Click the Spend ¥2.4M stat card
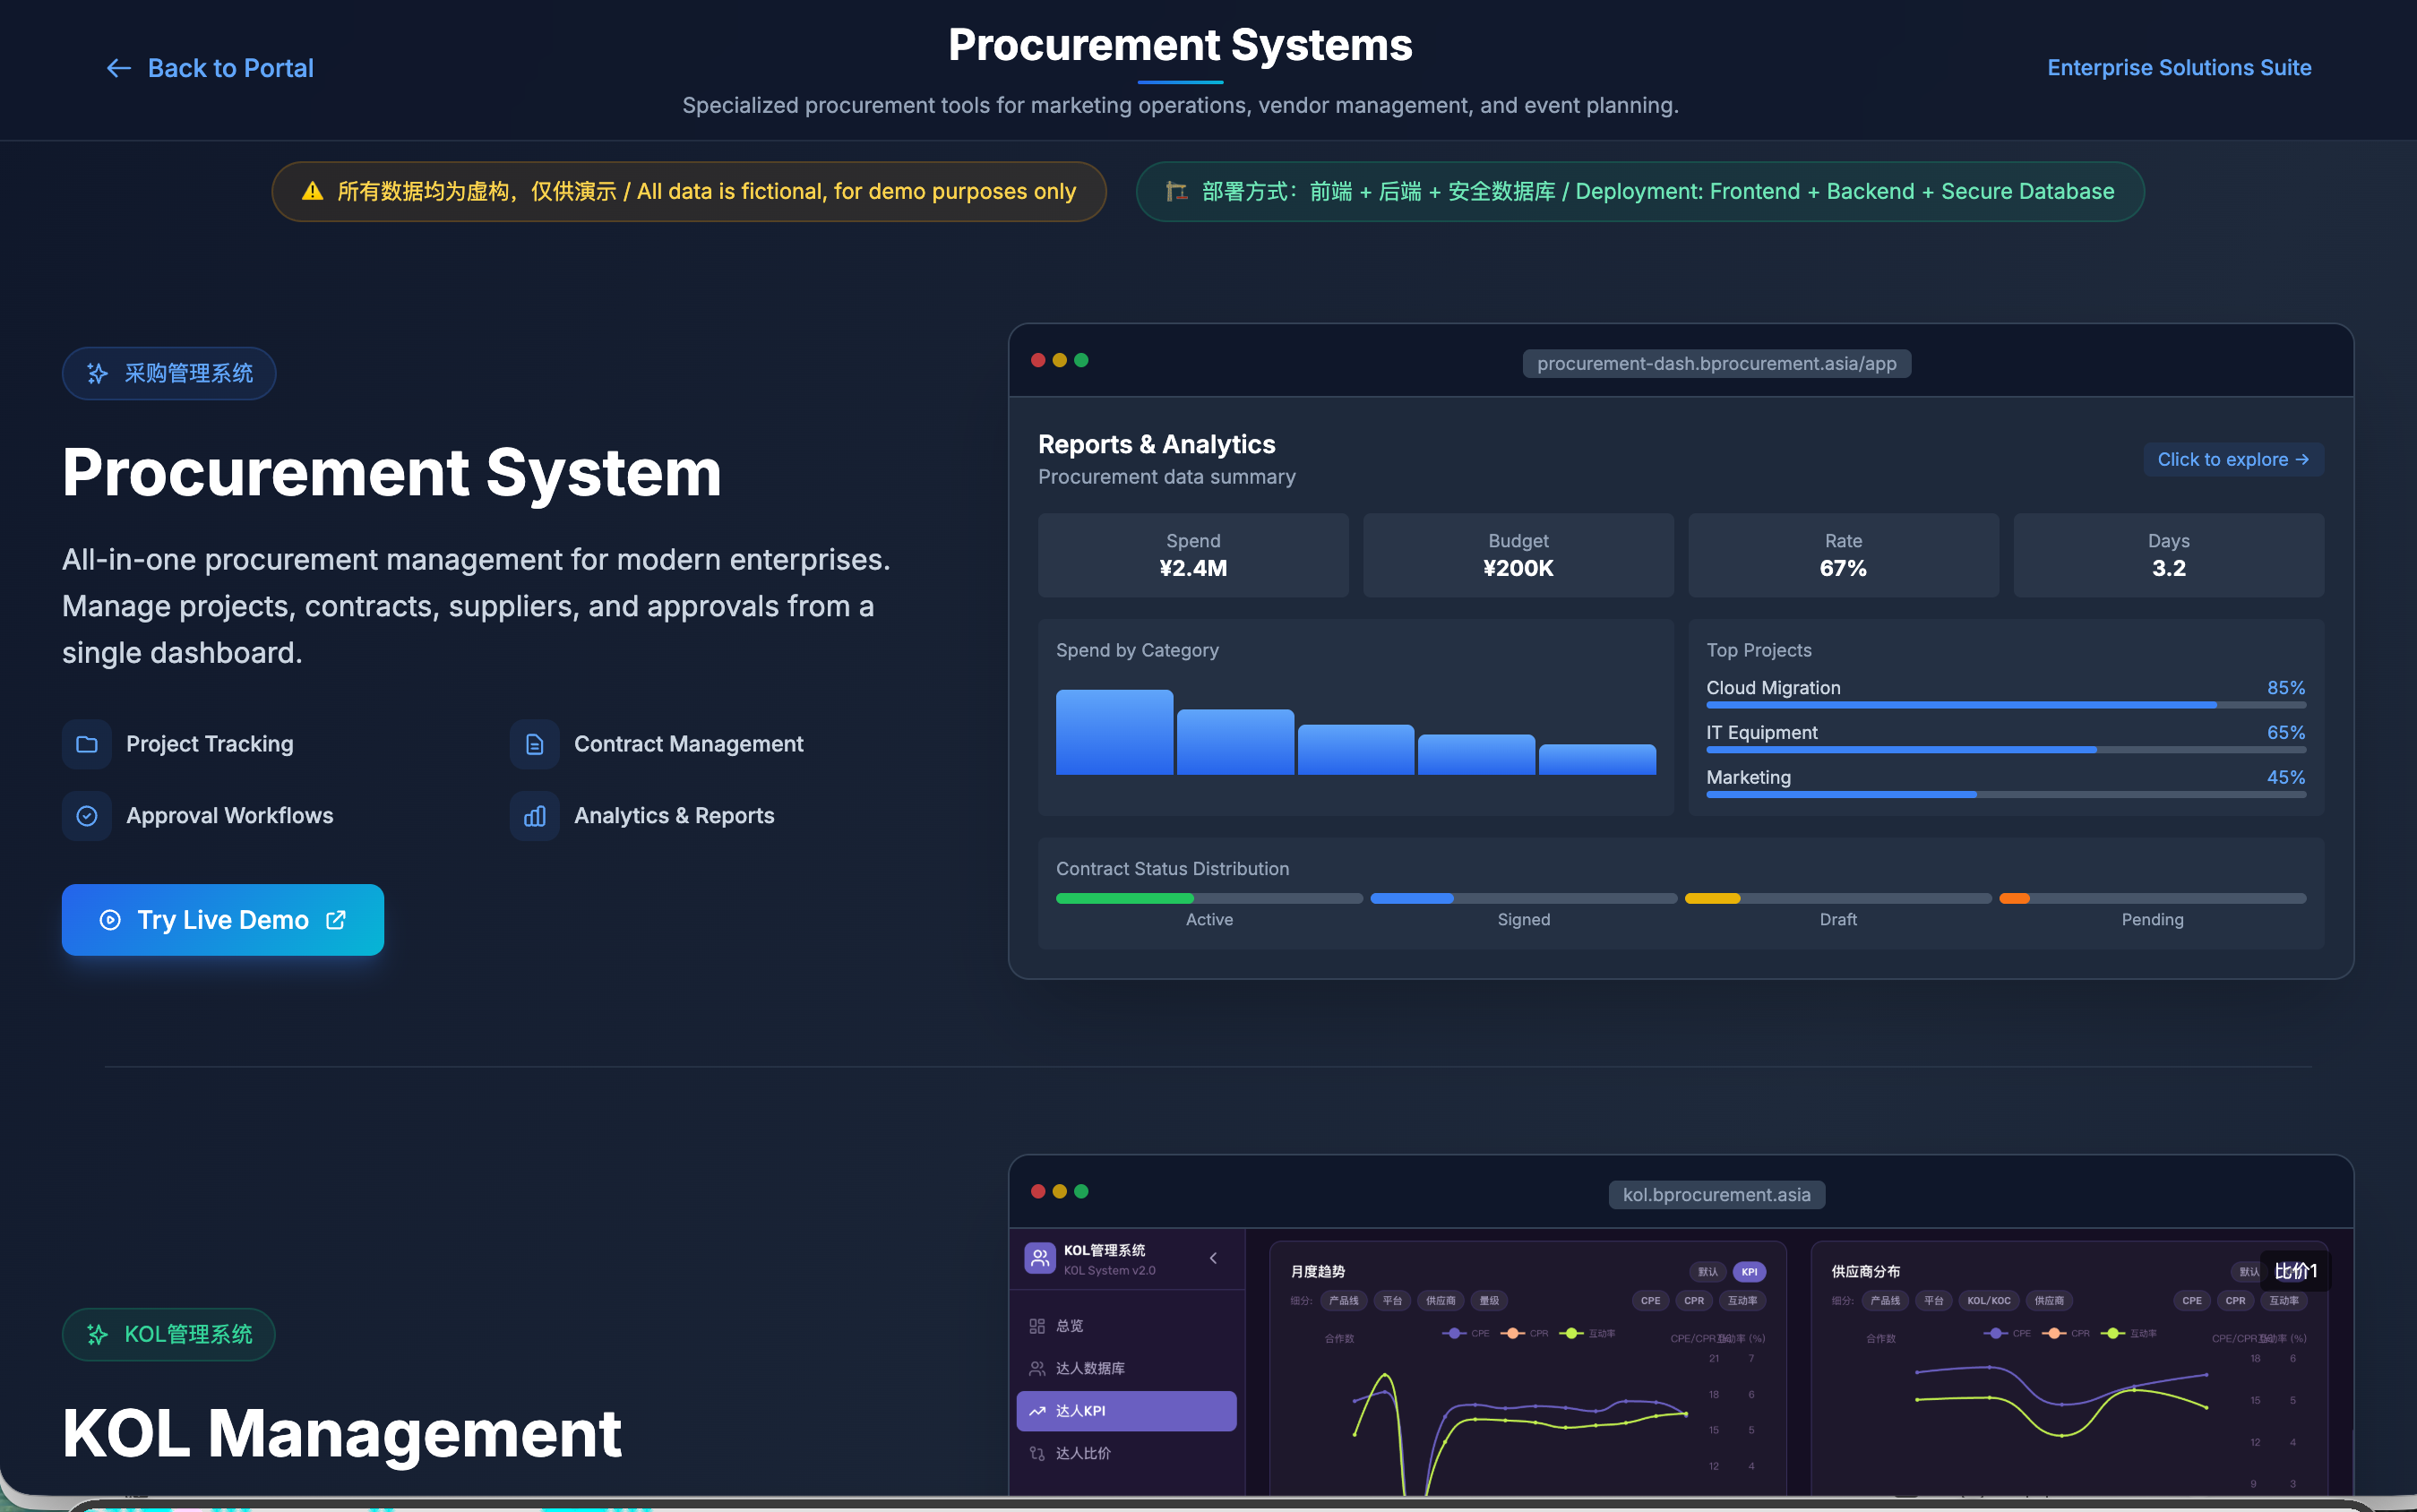 coord(1193,555)
